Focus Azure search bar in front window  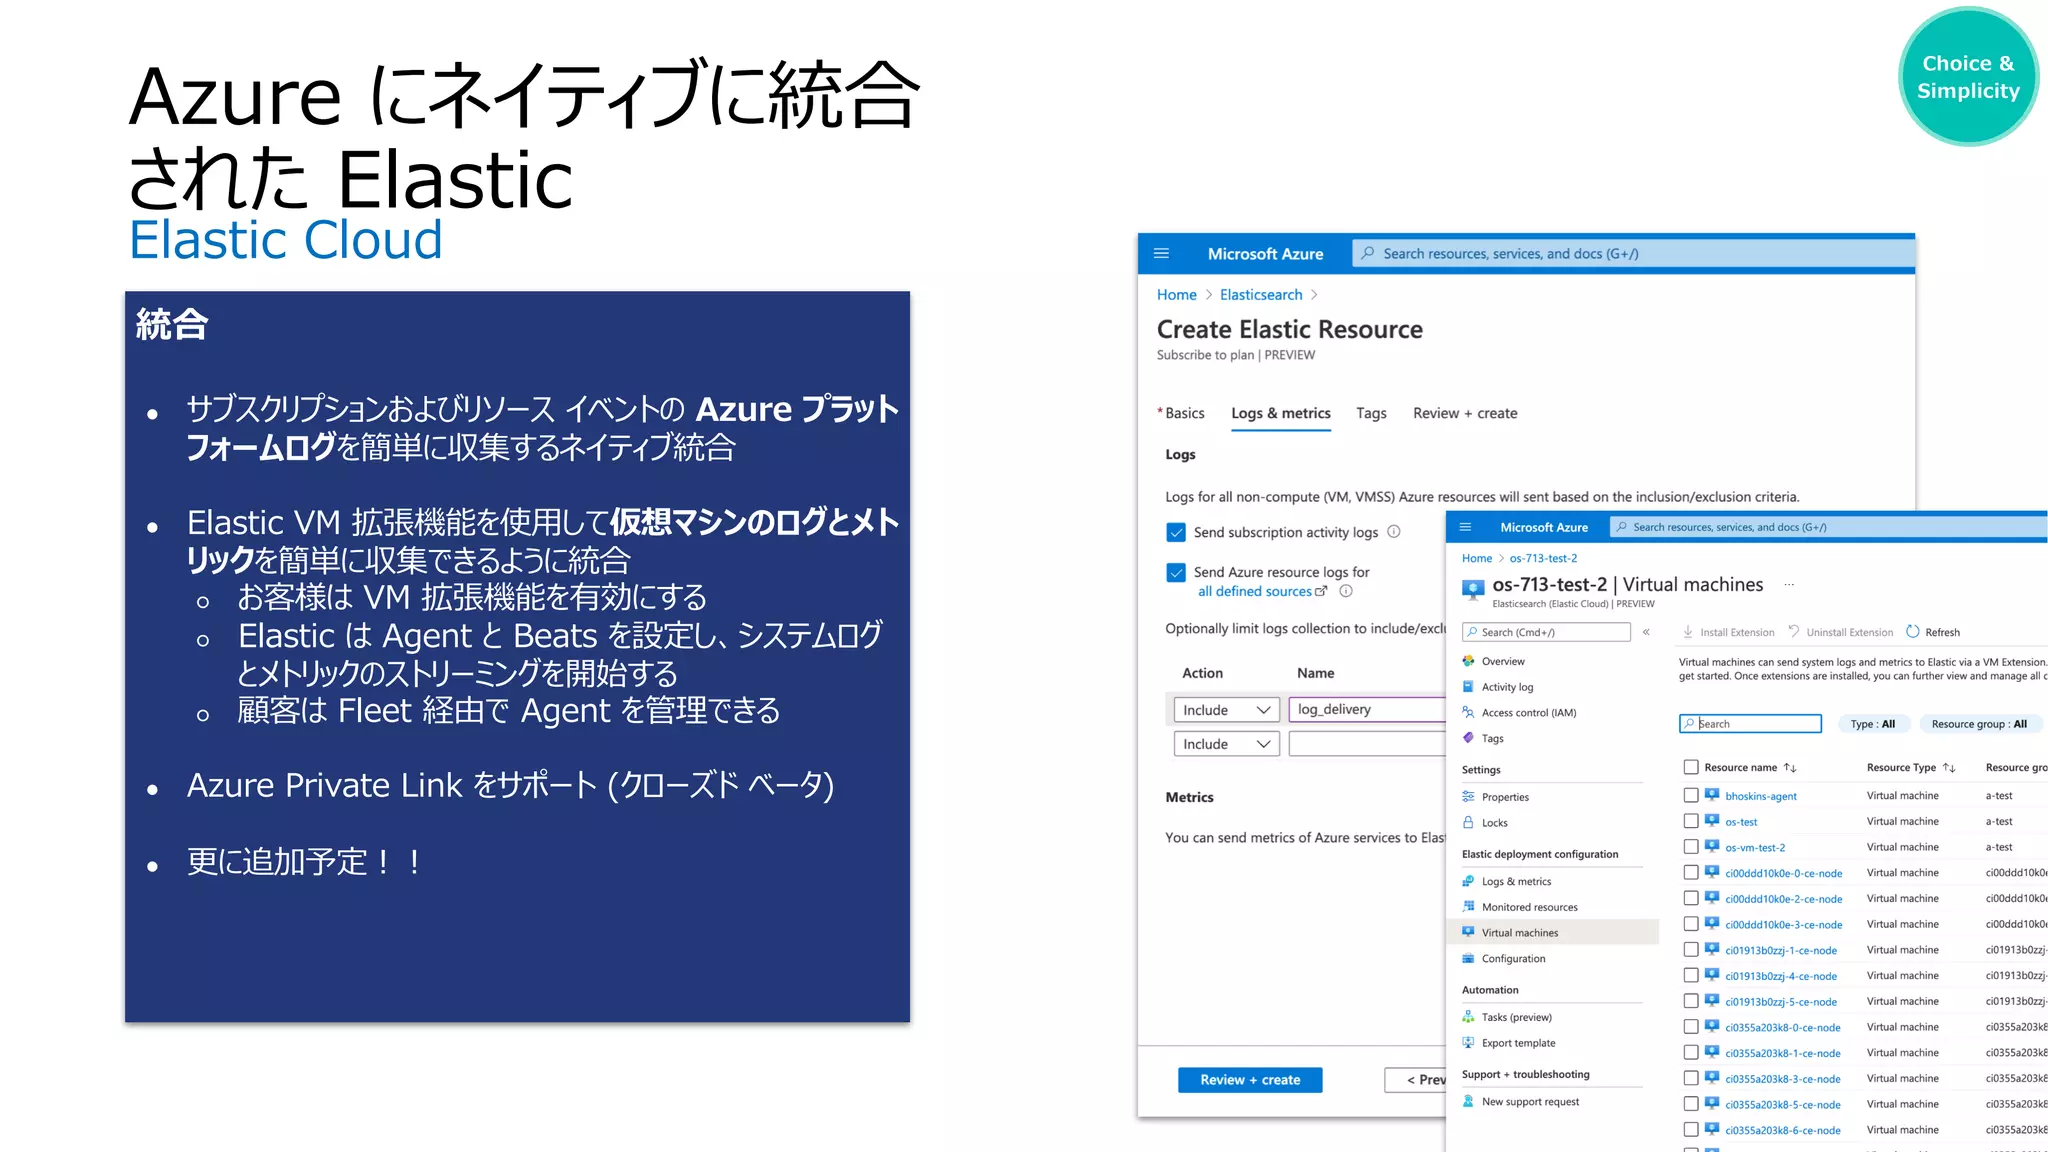1828,527
